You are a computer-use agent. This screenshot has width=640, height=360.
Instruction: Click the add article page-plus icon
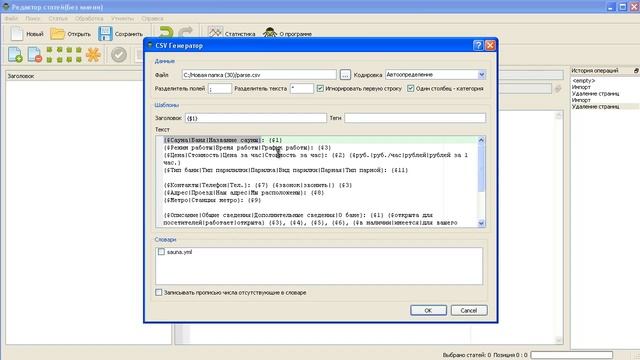coord(15,55)
